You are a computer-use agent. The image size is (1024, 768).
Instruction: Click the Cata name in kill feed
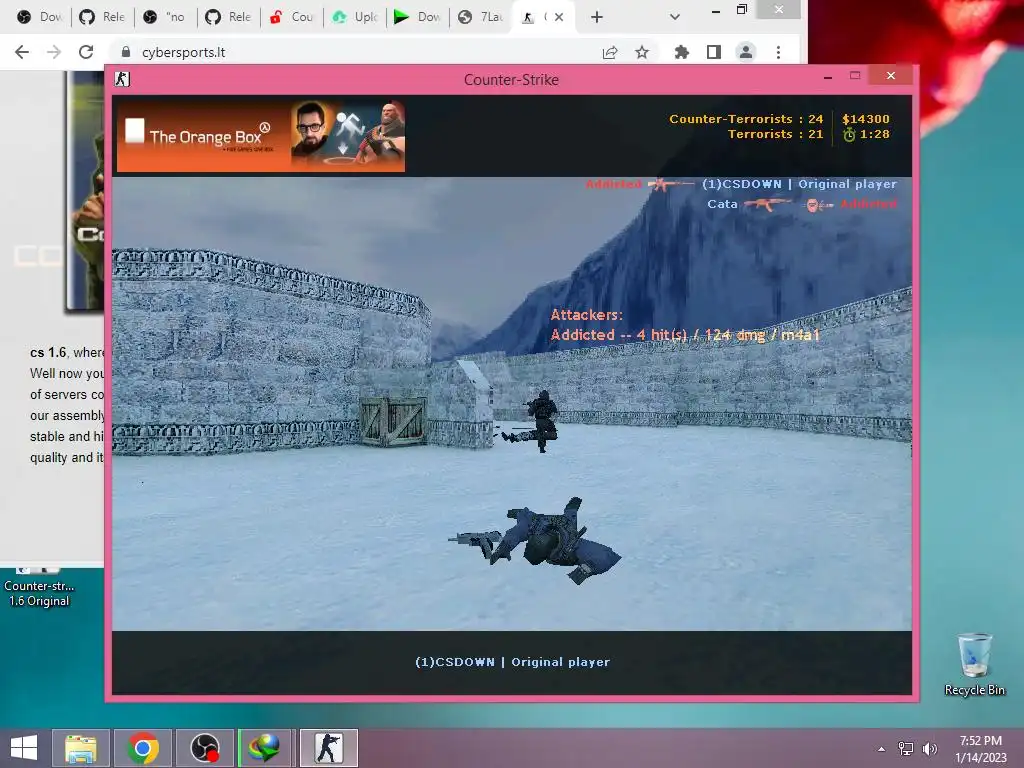pyautogui.click(x=722, y=204)
